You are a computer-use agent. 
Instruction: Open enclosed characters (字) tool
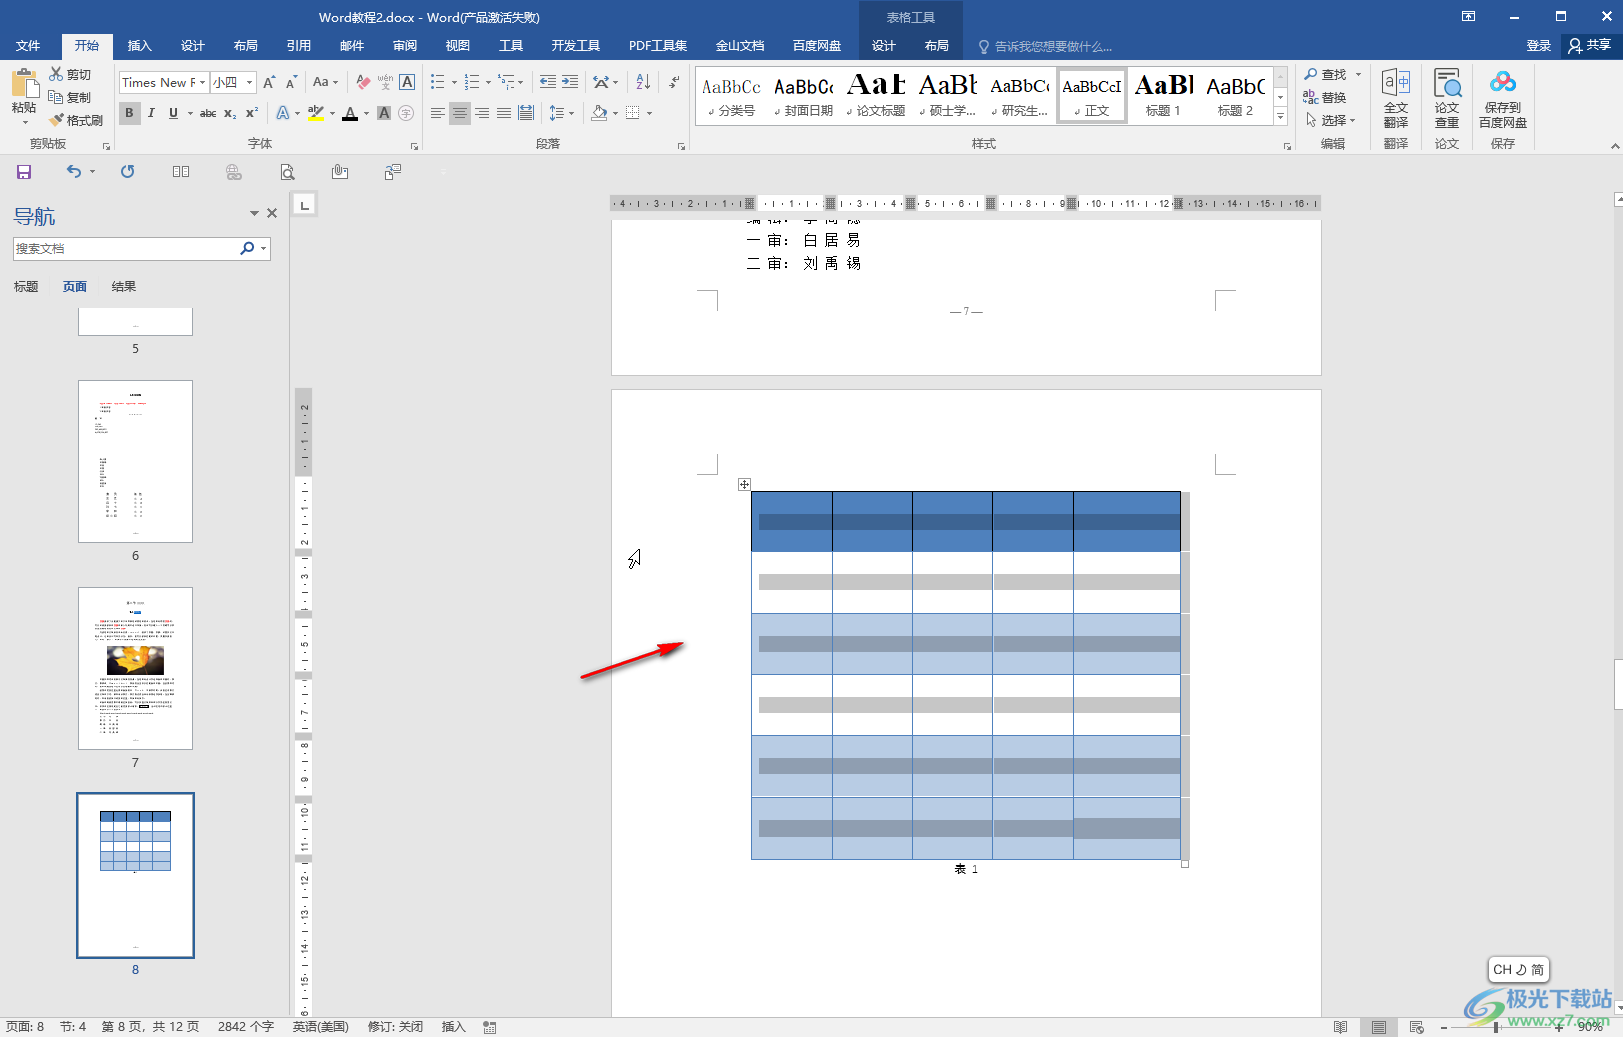coord(406,113)
